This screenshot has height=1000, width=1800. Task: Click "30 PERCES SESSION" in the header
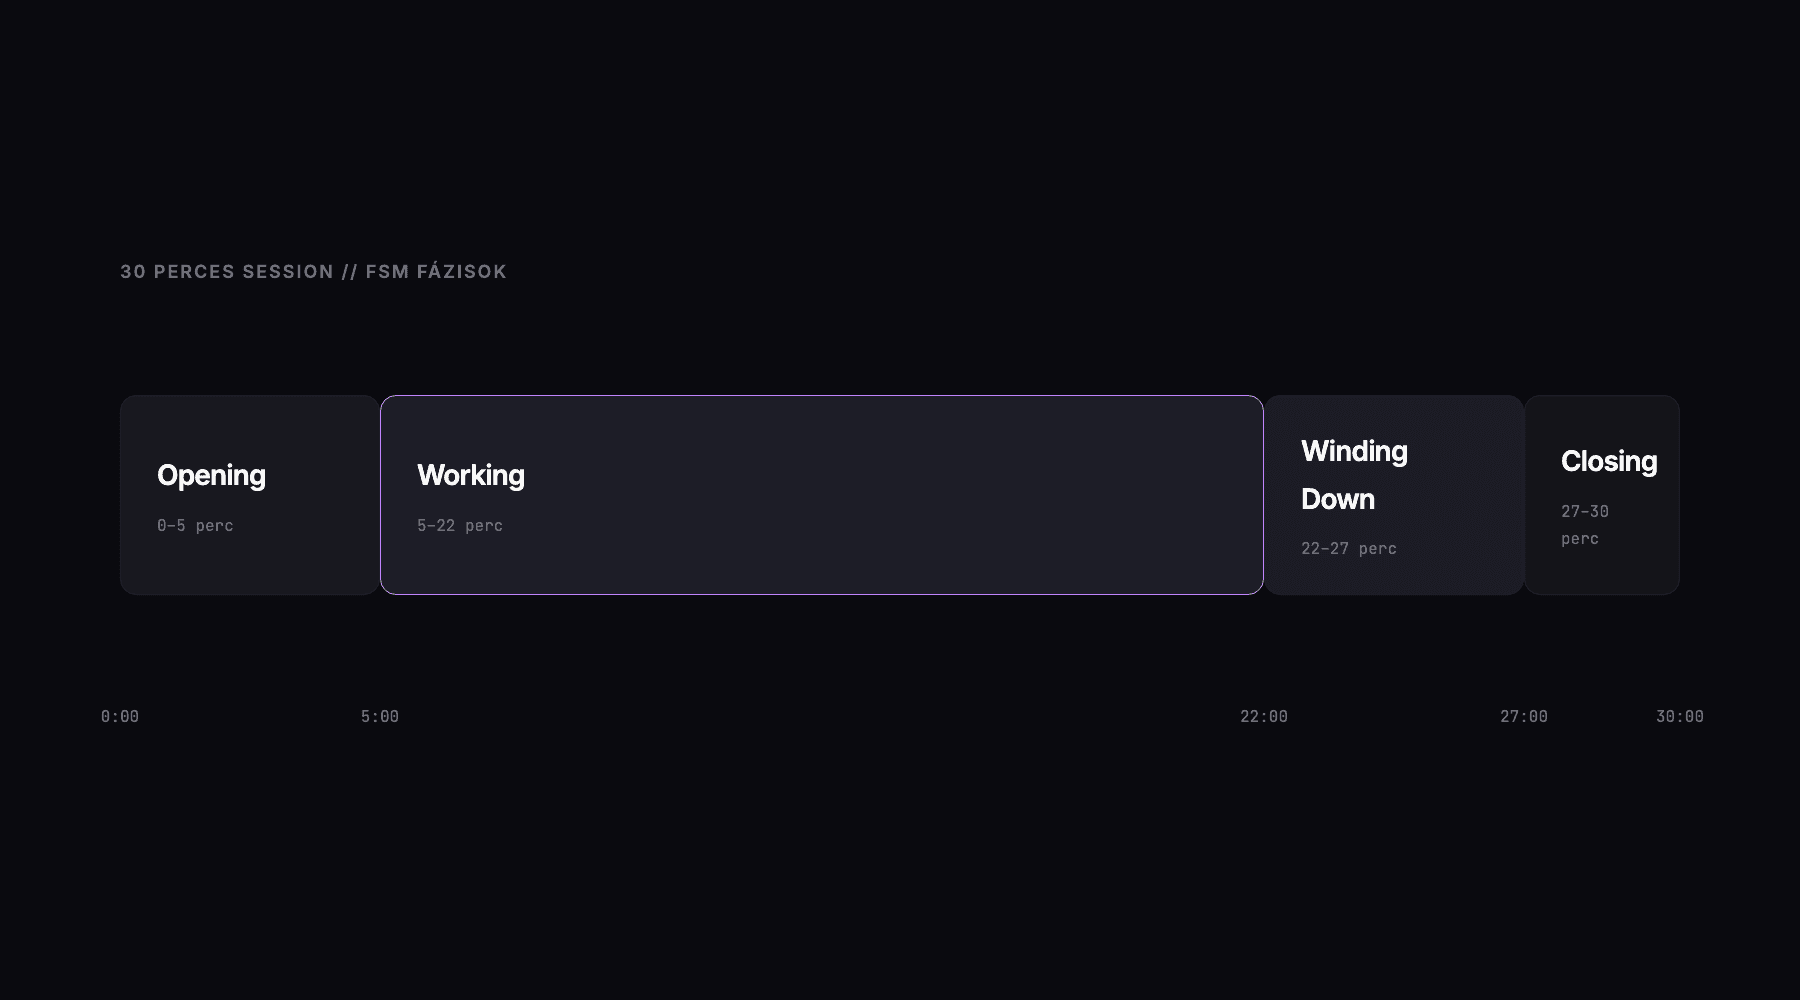click(x=227, y=272)
